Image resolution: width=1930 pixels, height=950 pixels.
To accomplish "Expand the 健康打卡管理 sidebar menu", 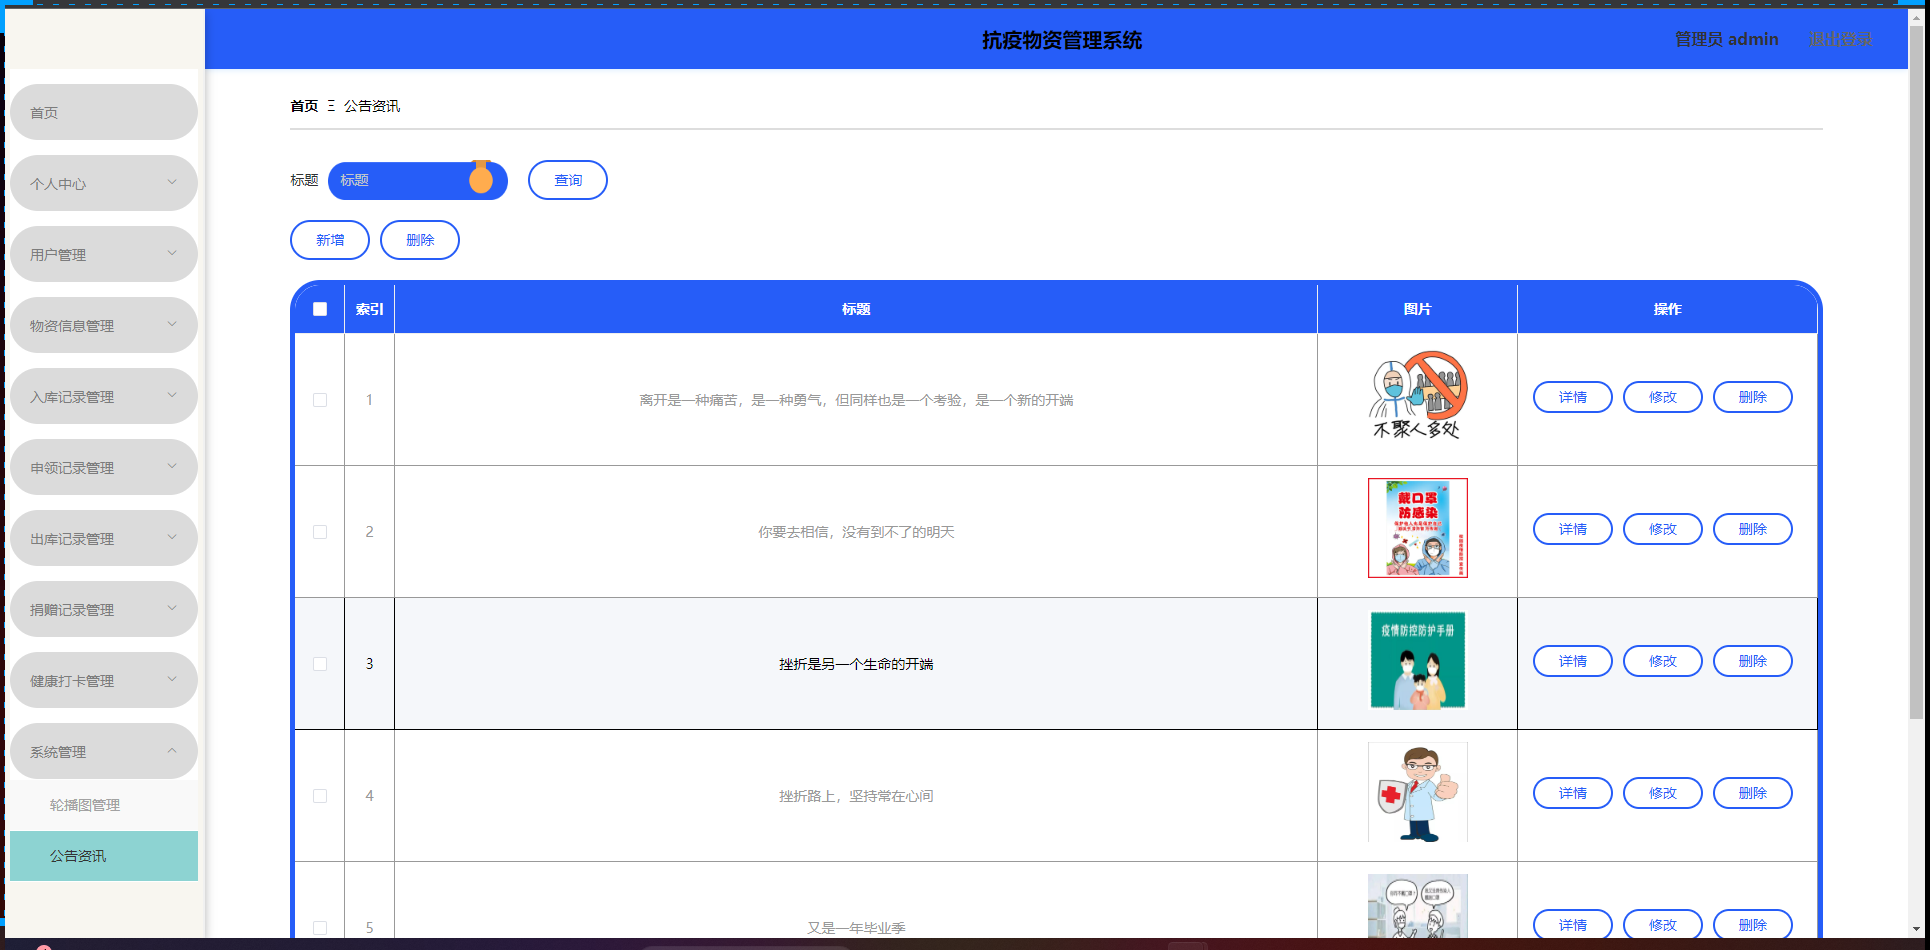I will (103, 681).
